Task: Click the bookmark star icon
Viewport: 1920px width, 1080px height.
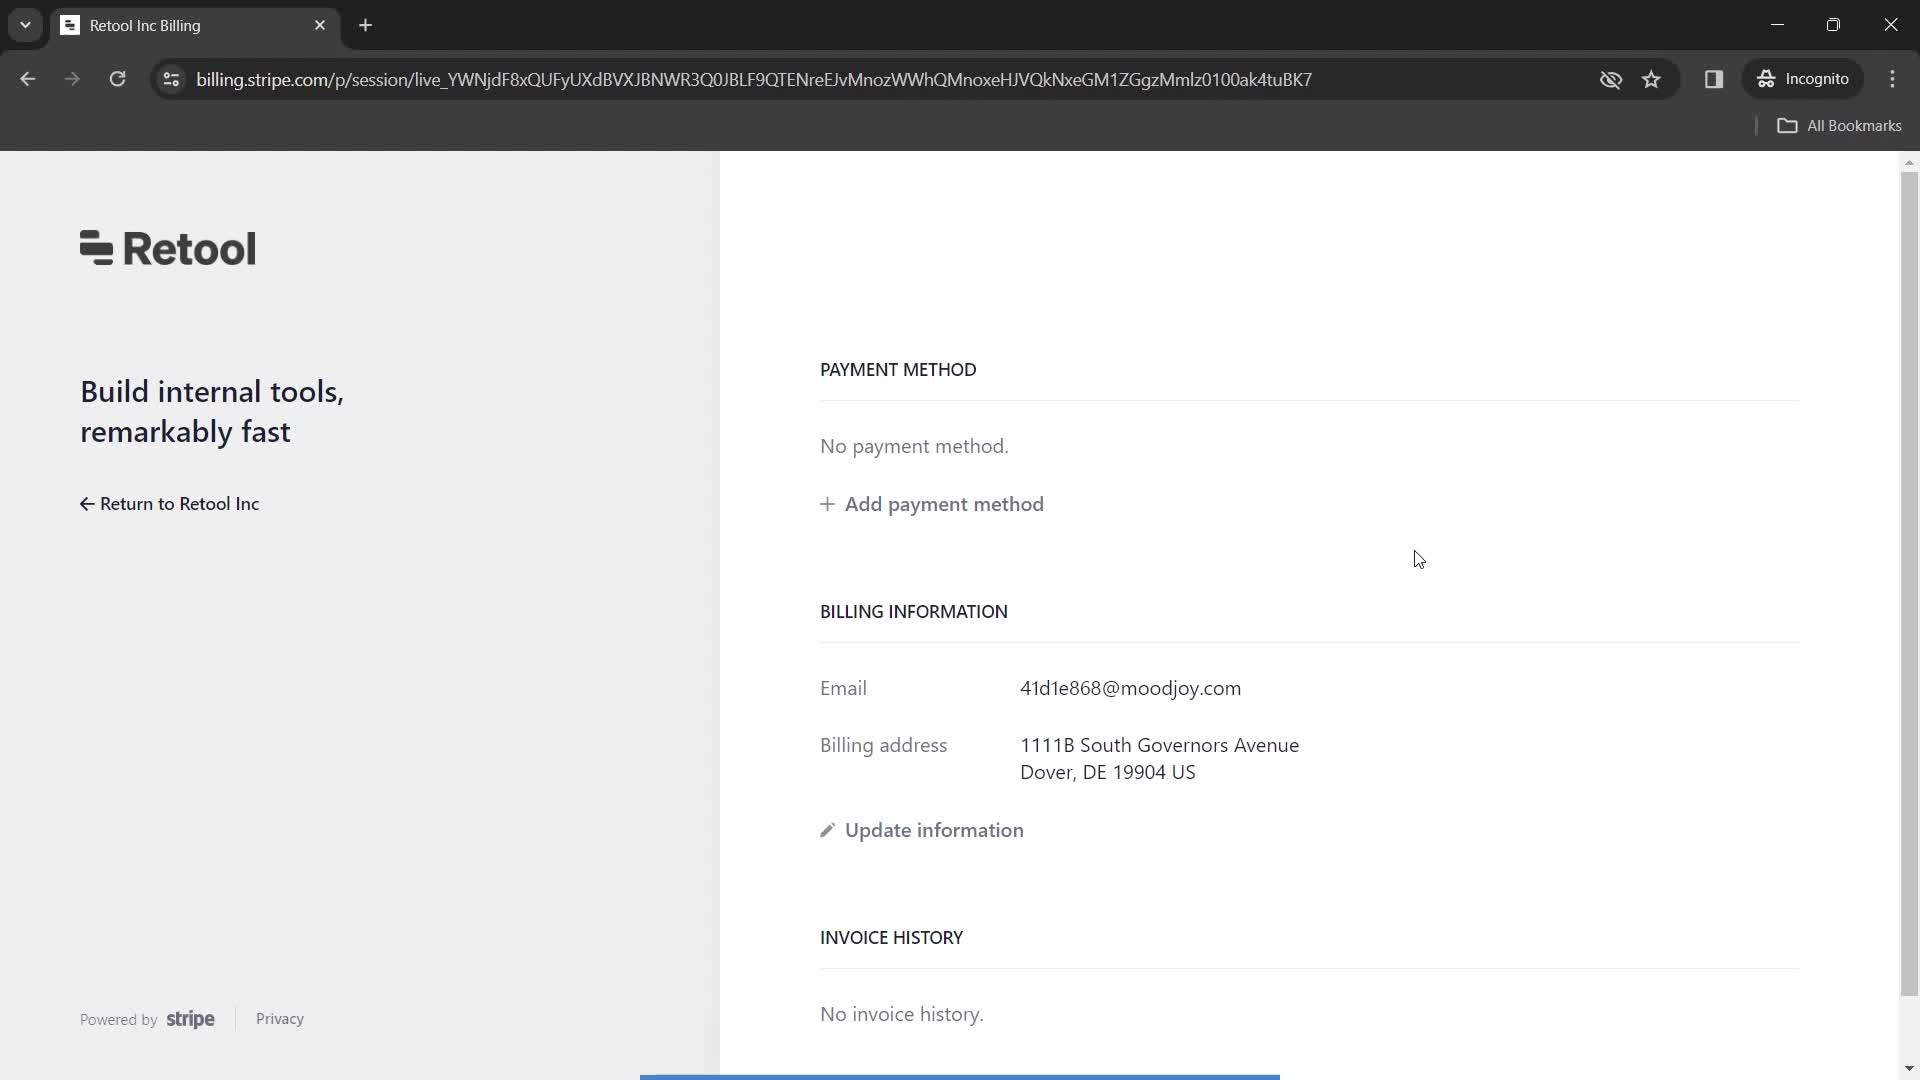Action: 1652,79
